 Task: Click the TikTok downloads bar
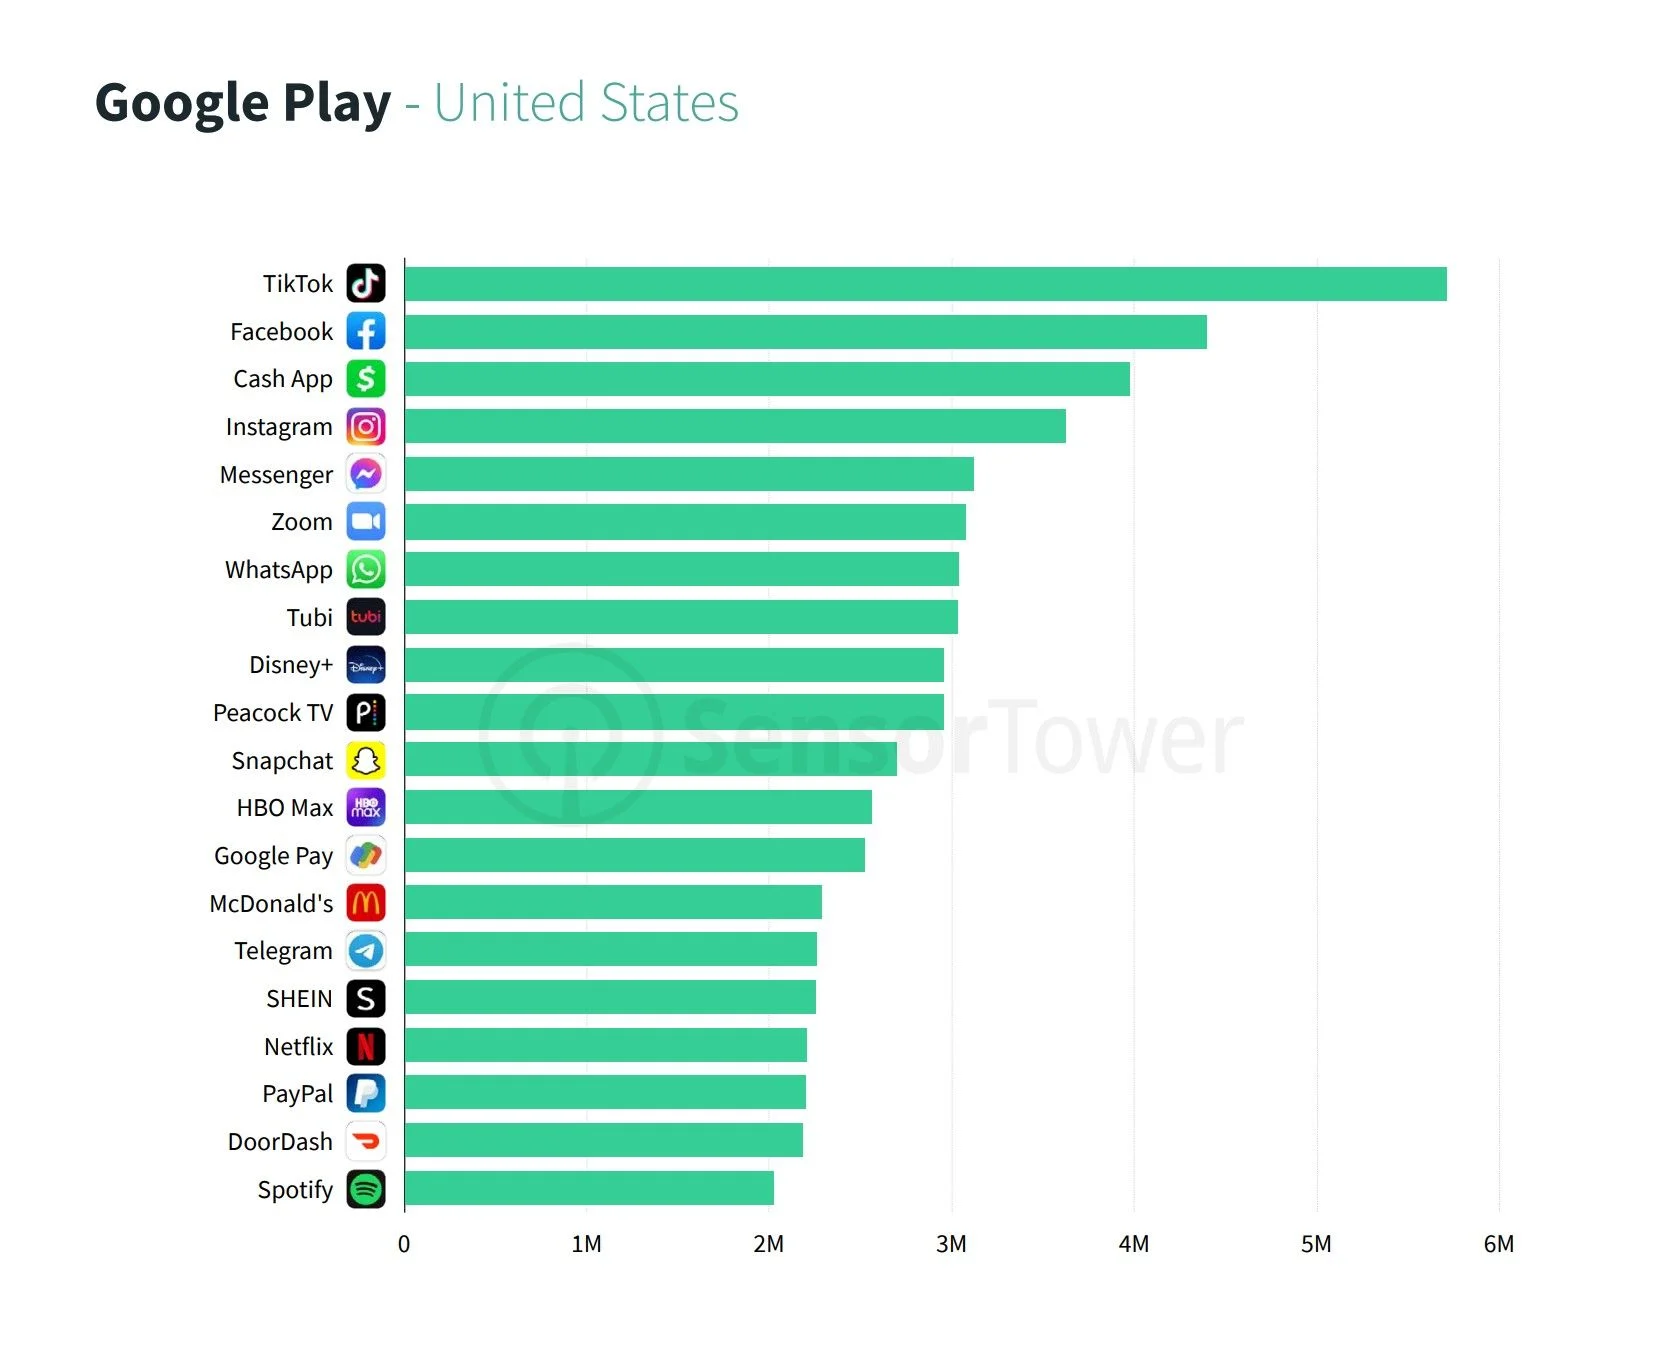pyautogui.click(x=925, y=284)
